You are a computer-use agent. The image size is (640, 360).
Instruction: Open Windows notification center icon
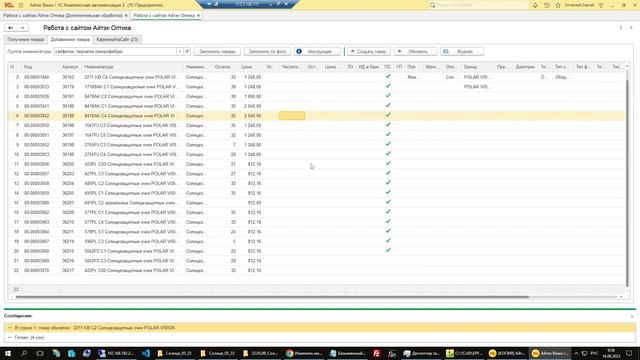pos(629,353)
